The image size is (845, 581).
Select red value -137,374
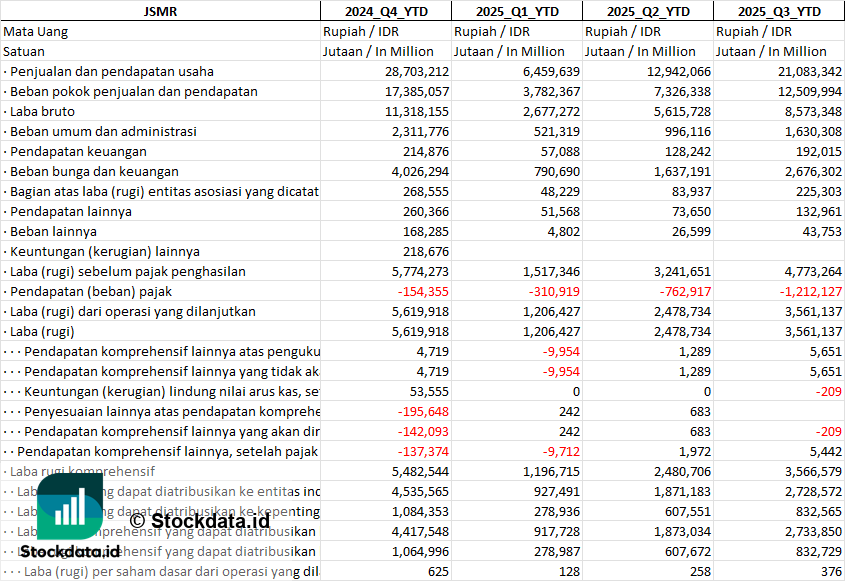423,451
